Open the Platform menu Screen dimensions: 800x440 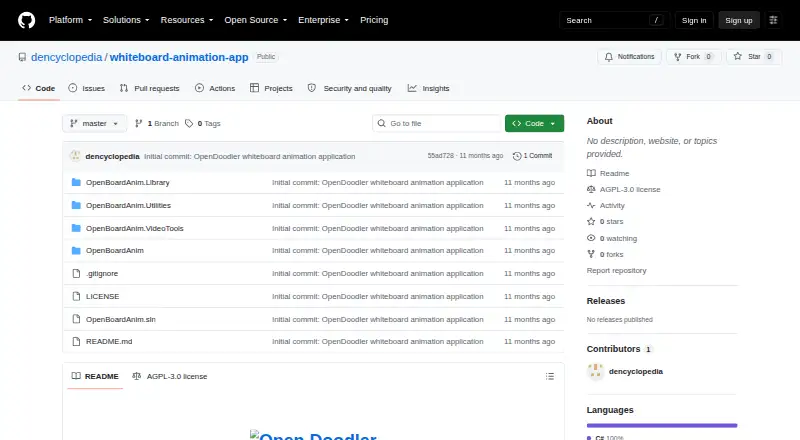(70, 20)
